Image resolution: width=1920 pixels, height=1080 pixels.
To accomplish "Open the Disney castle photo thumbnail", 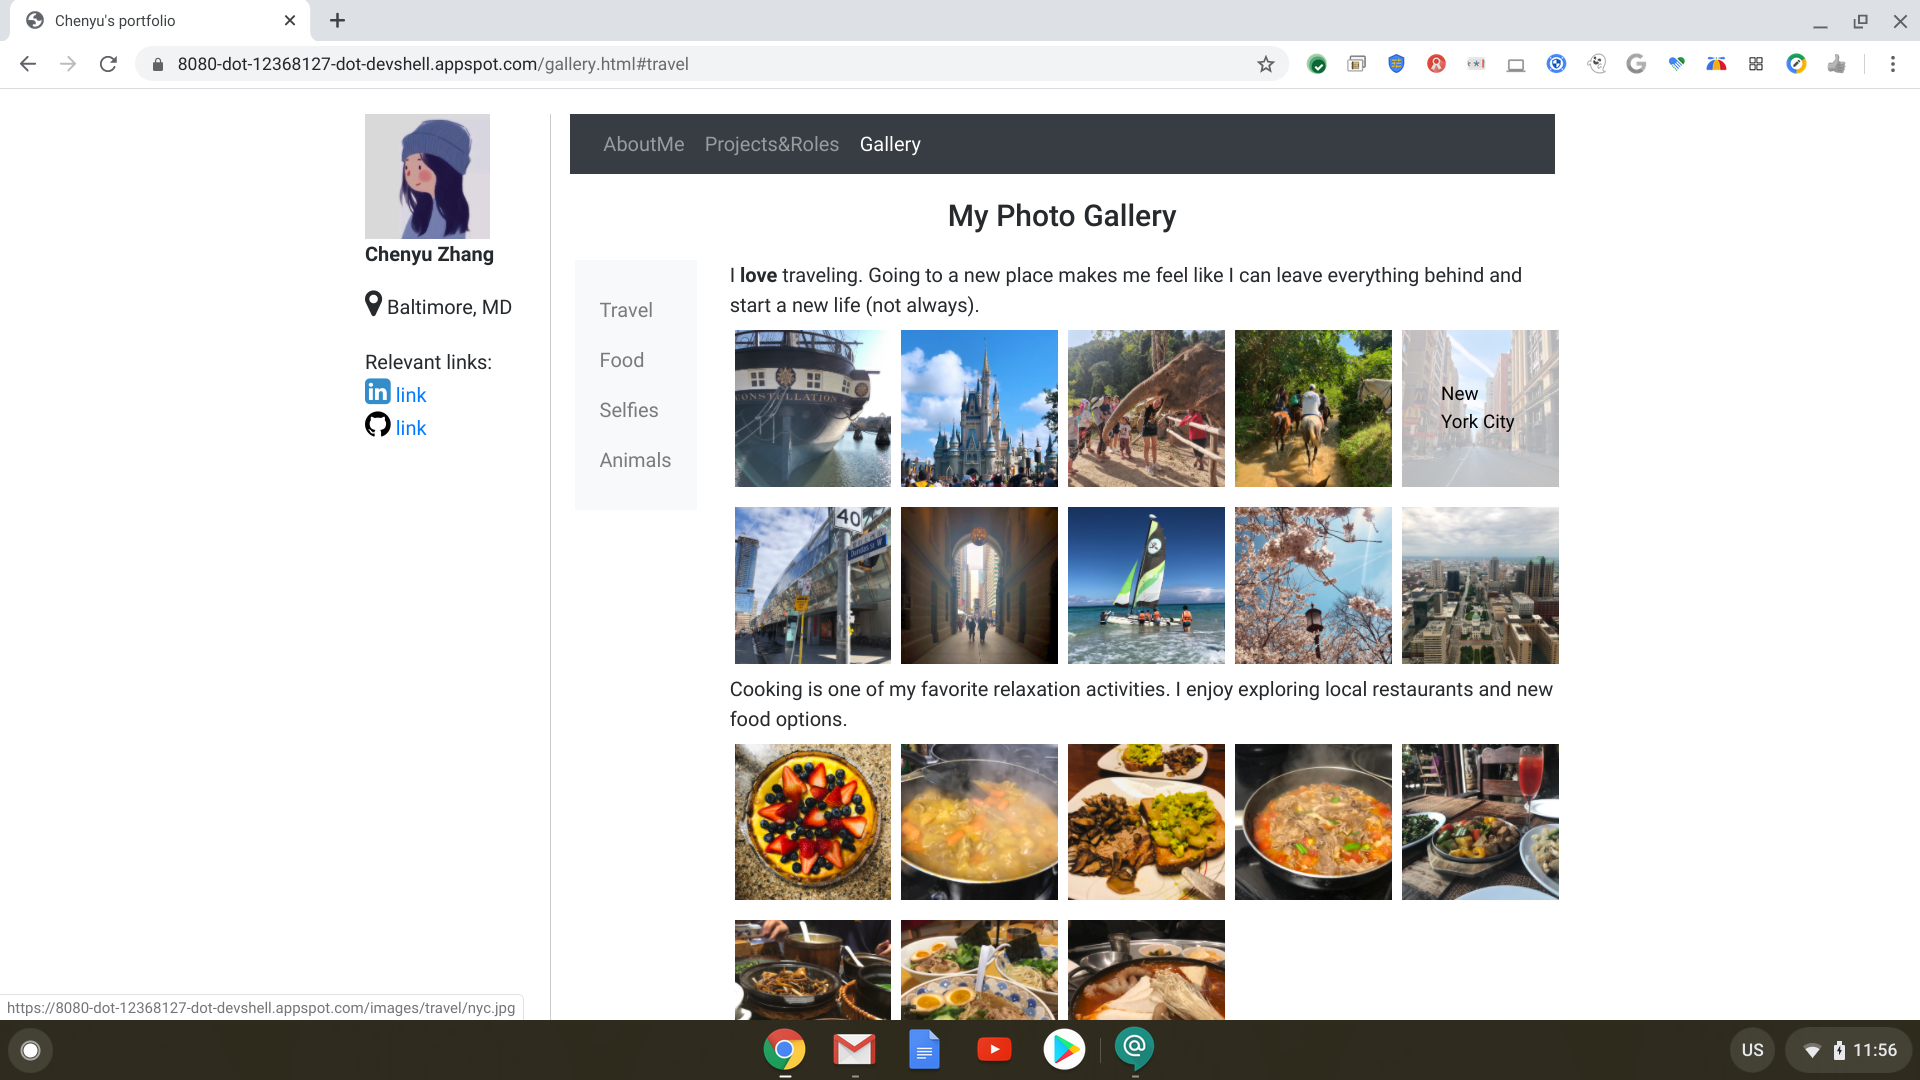I will tap(979, 408).
